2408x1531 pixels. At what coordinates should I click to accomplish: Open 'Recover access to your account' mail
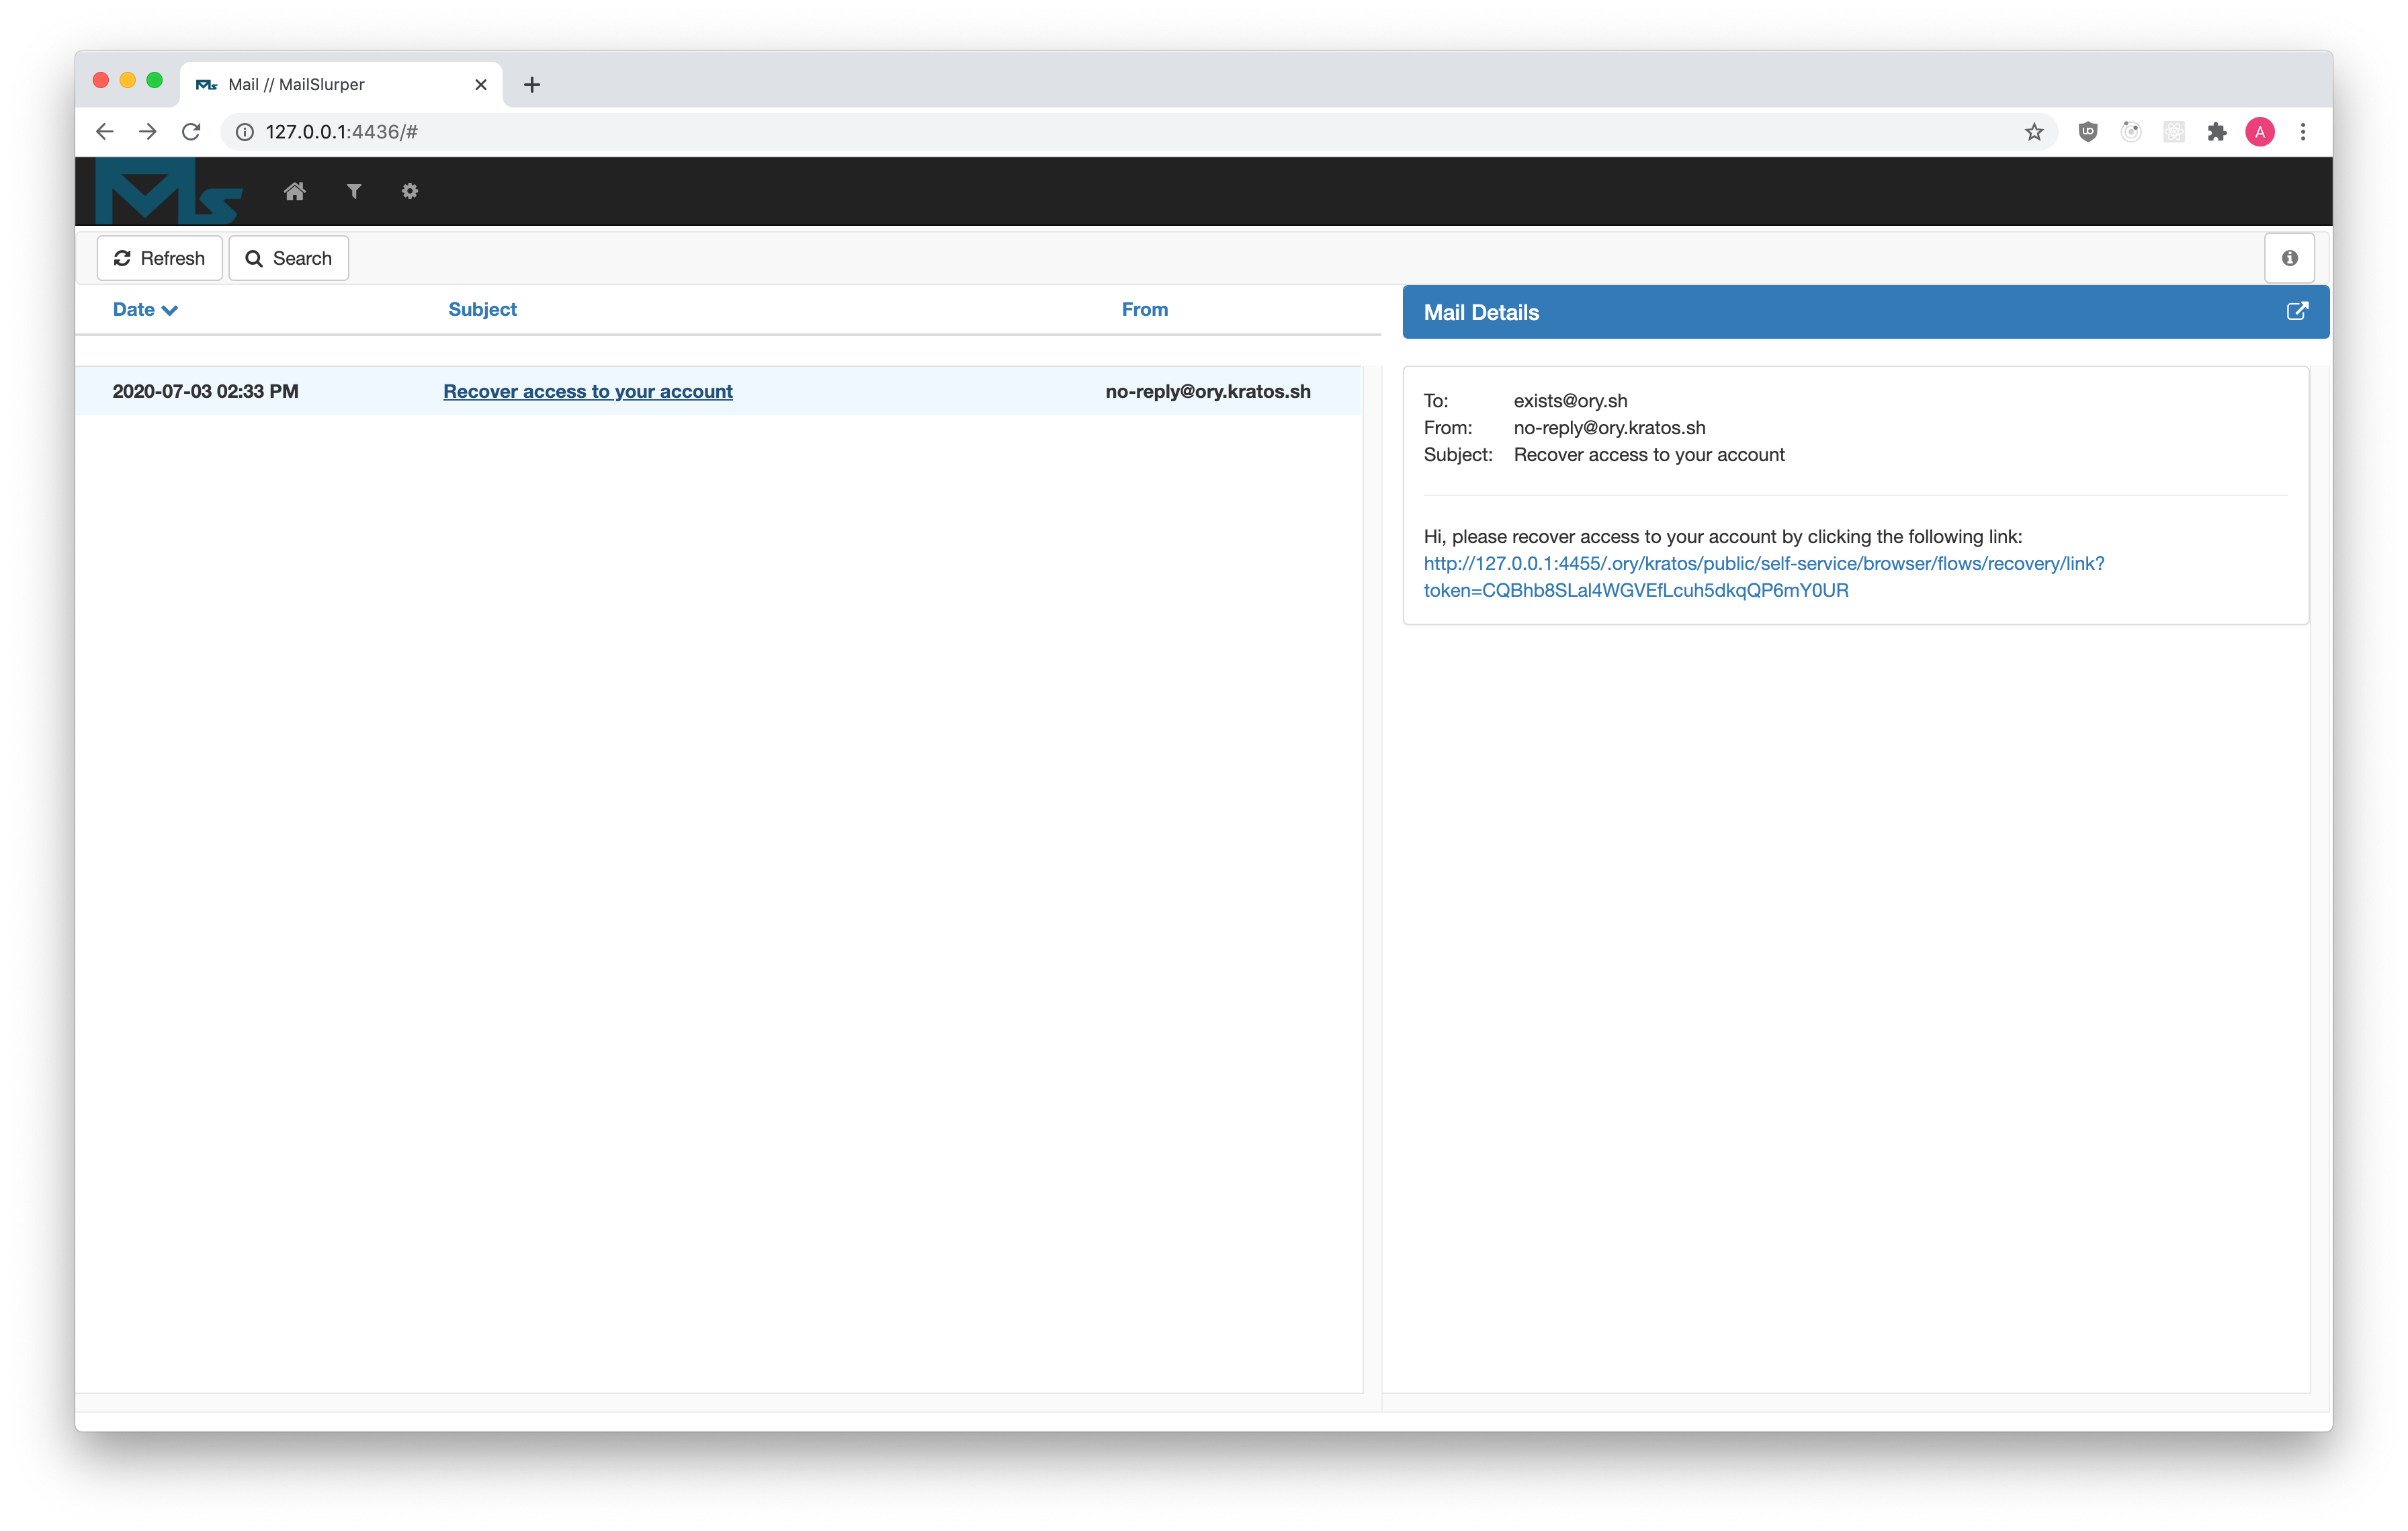tap(588, 391)
